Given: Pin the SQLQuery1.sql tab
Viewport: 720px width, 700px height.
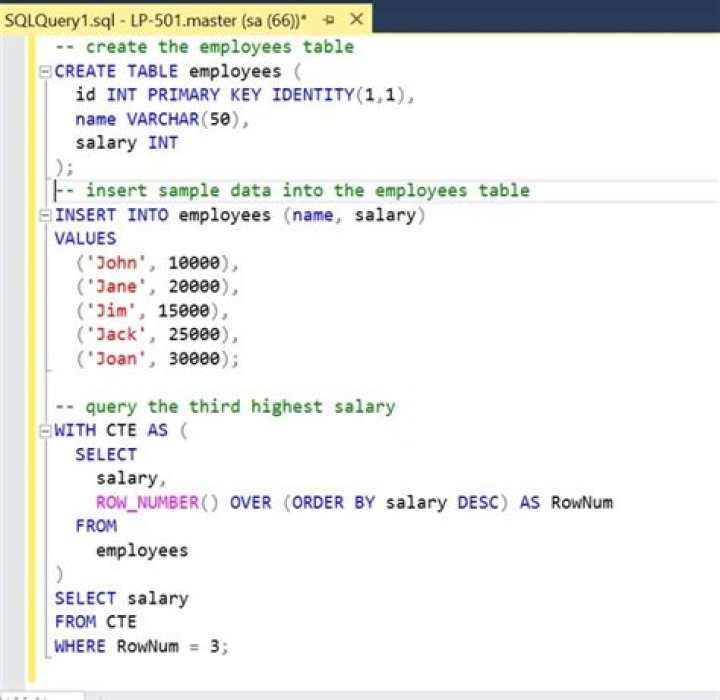Looking at the screenshot, I should (x=329, y=20).
